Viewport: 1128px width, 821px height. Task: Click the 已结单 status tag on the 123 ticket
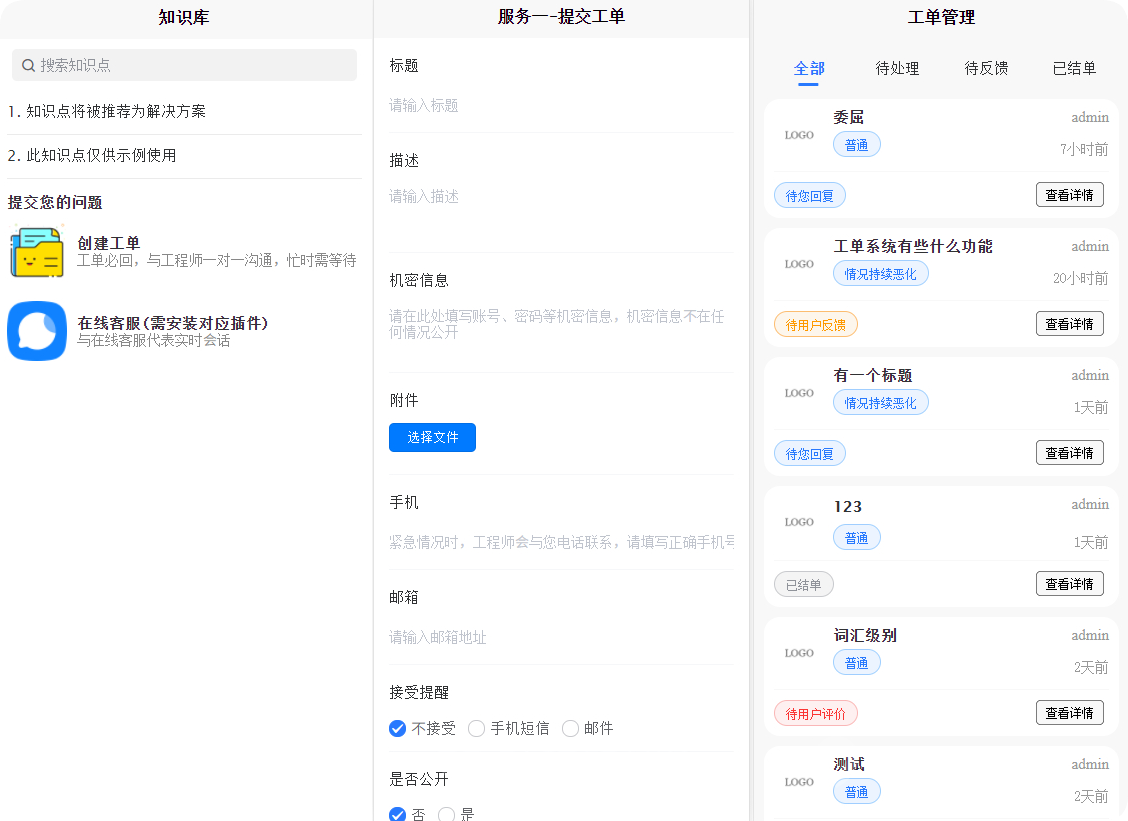click(803, 583)
